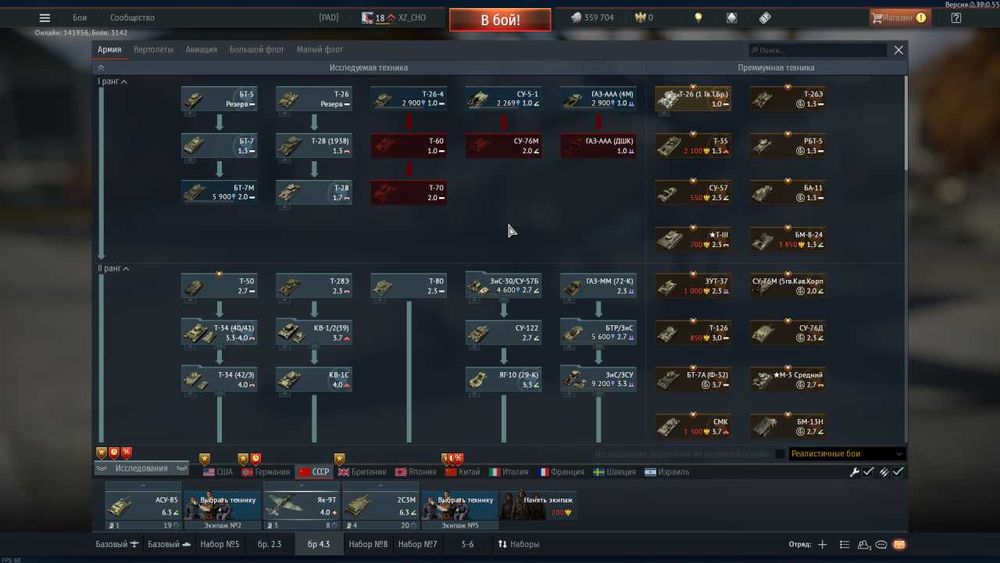Switch to the Авиация tab
This screenshot has width=1000, height=563.
tap(201, 50)
